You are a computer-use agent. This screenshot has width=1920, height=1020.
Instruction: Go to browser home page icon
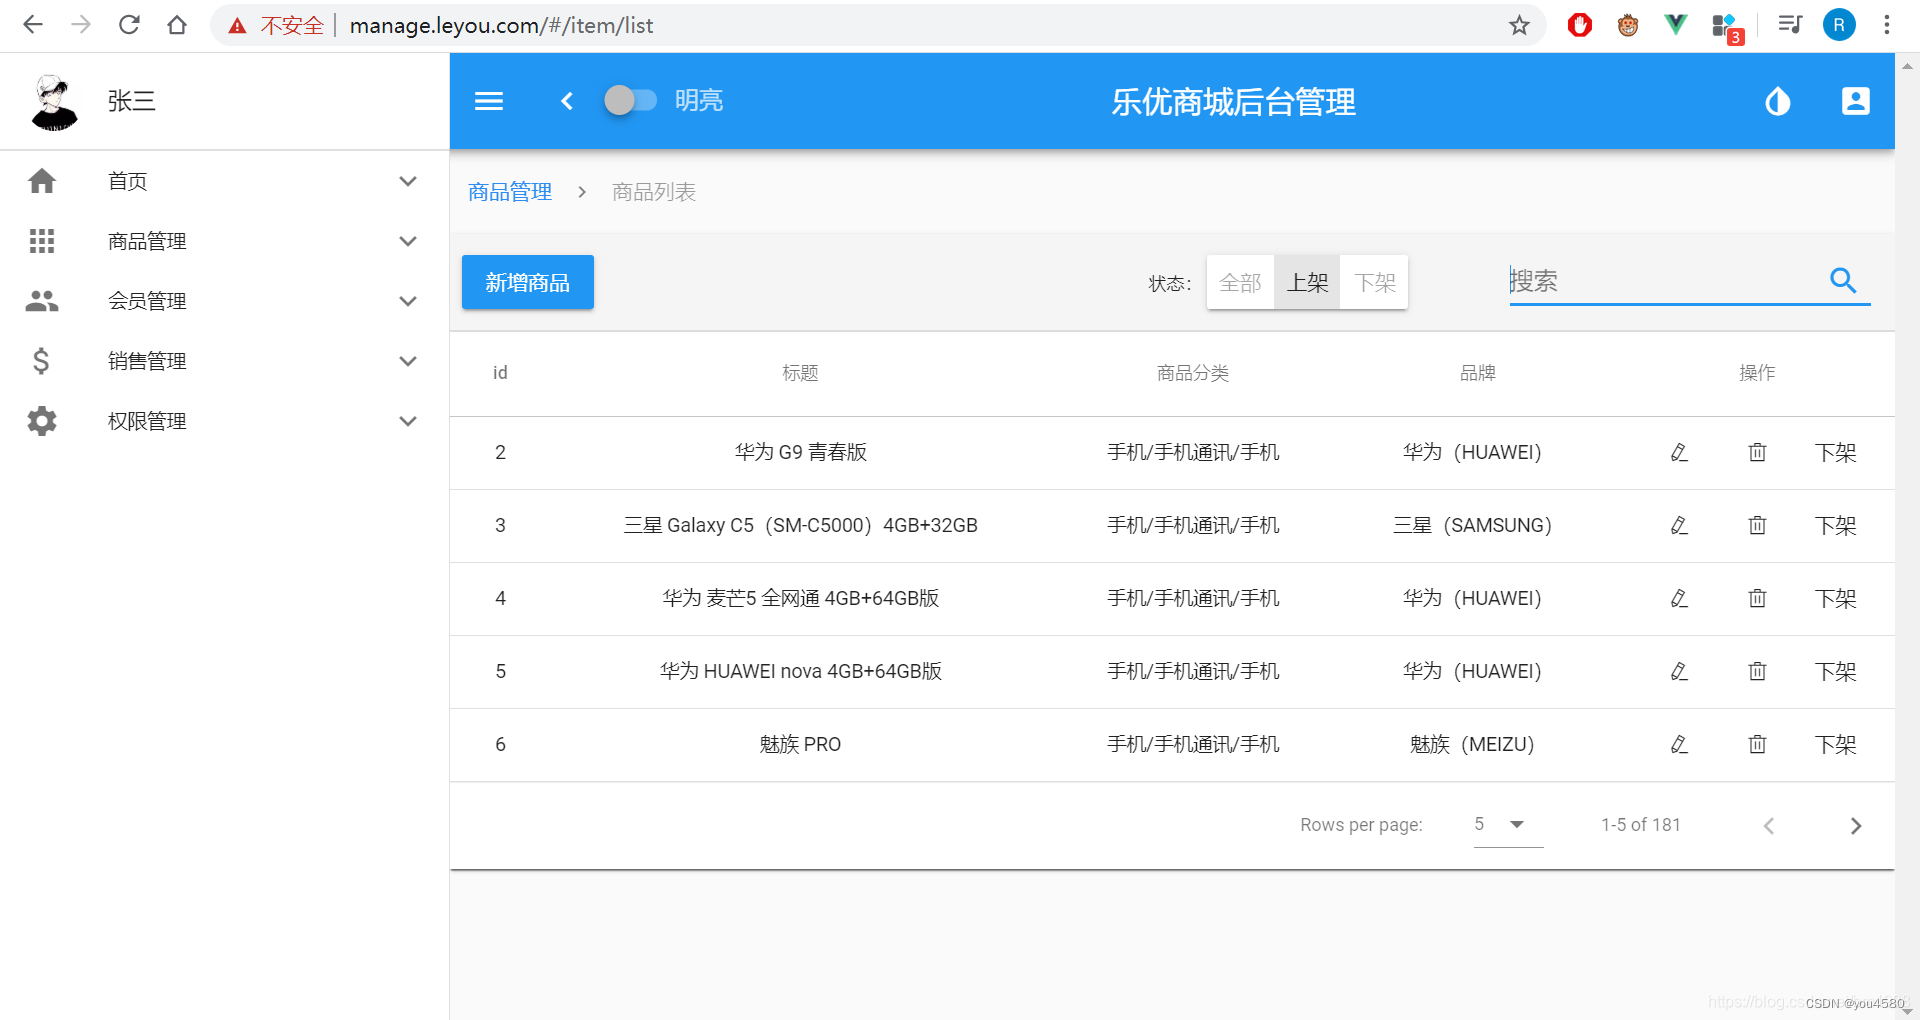pyautogui.click(x=177, y=25)
